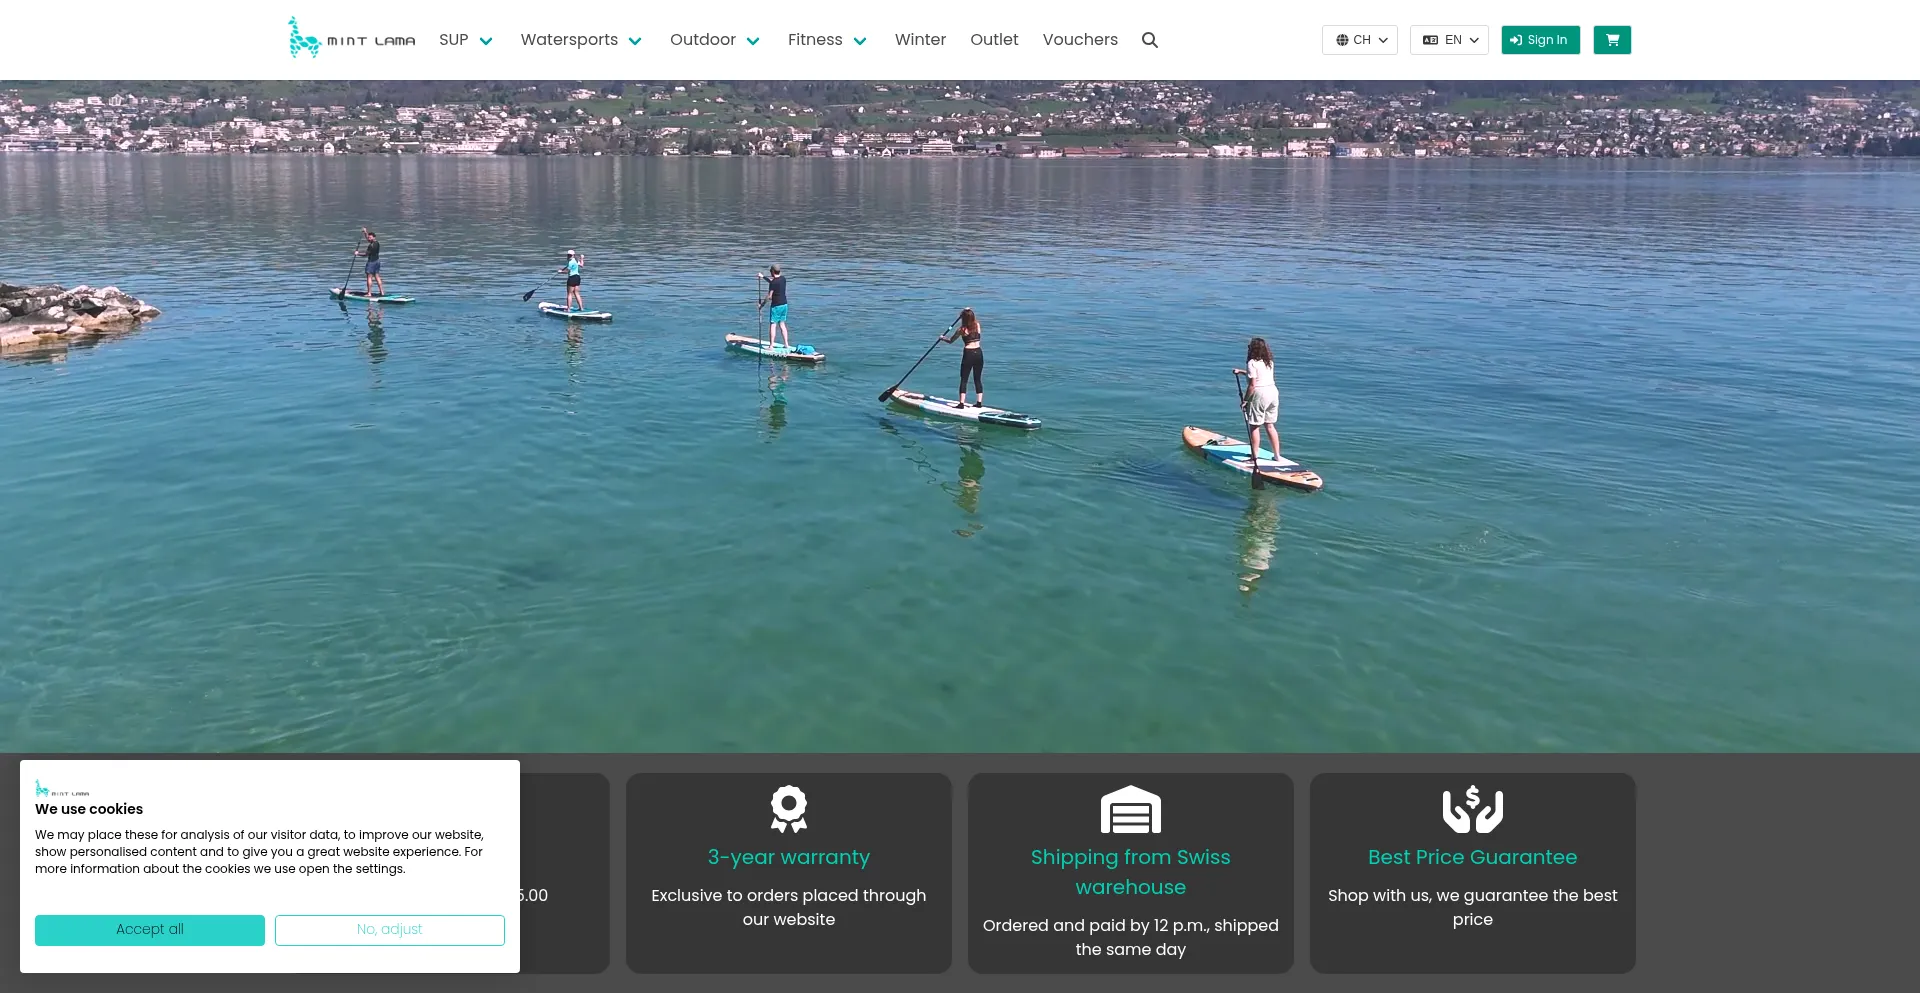
Task: Expand the SUP menu chevron
Action: pyautogui.click(x=486, y=41)
